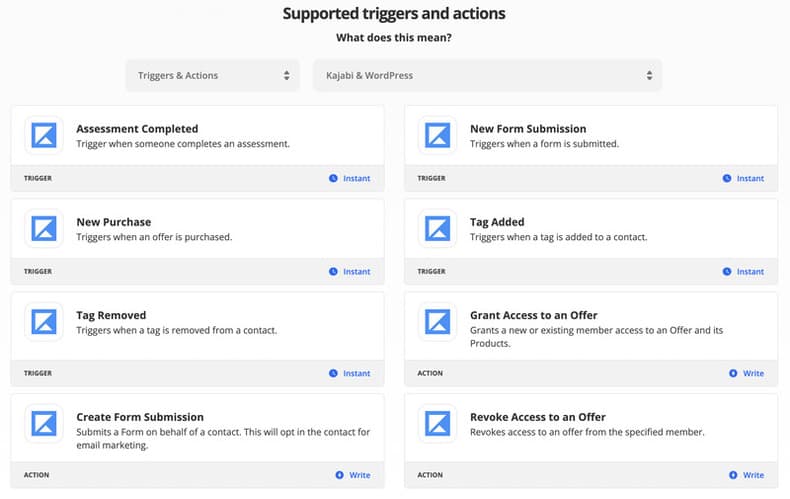
Task: Open Tag Added trigger title
Action: pos(497,222)
